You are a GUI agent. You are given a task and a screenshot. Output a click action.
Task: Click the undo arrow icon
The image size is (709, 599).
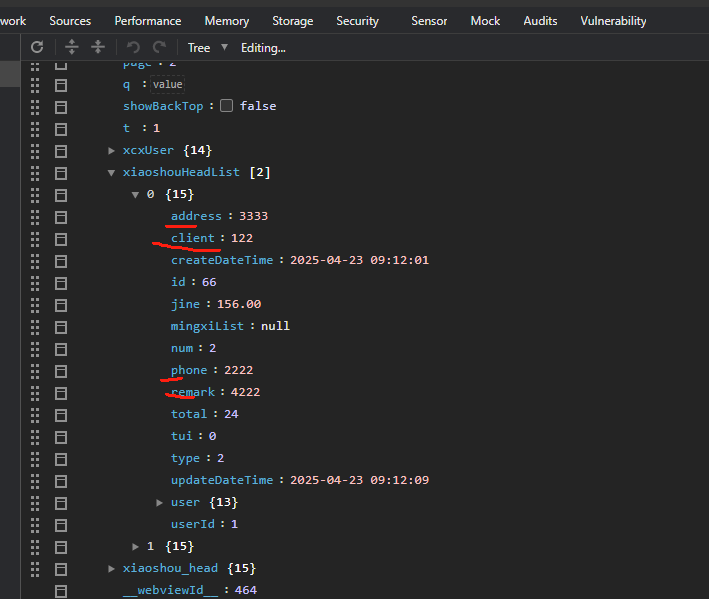[x=133, y=47]
